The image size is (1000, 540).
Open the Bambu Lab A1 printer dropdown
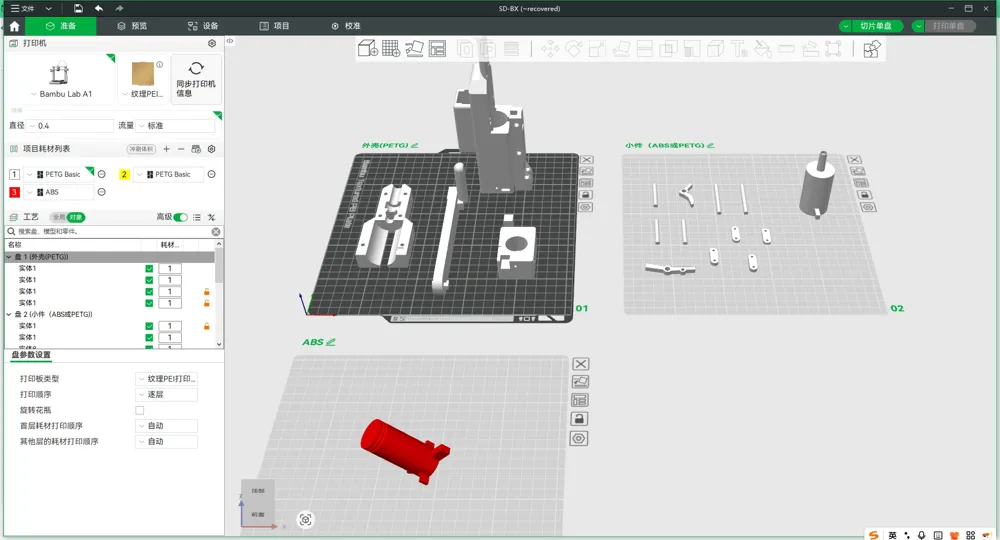pos(61,94)
